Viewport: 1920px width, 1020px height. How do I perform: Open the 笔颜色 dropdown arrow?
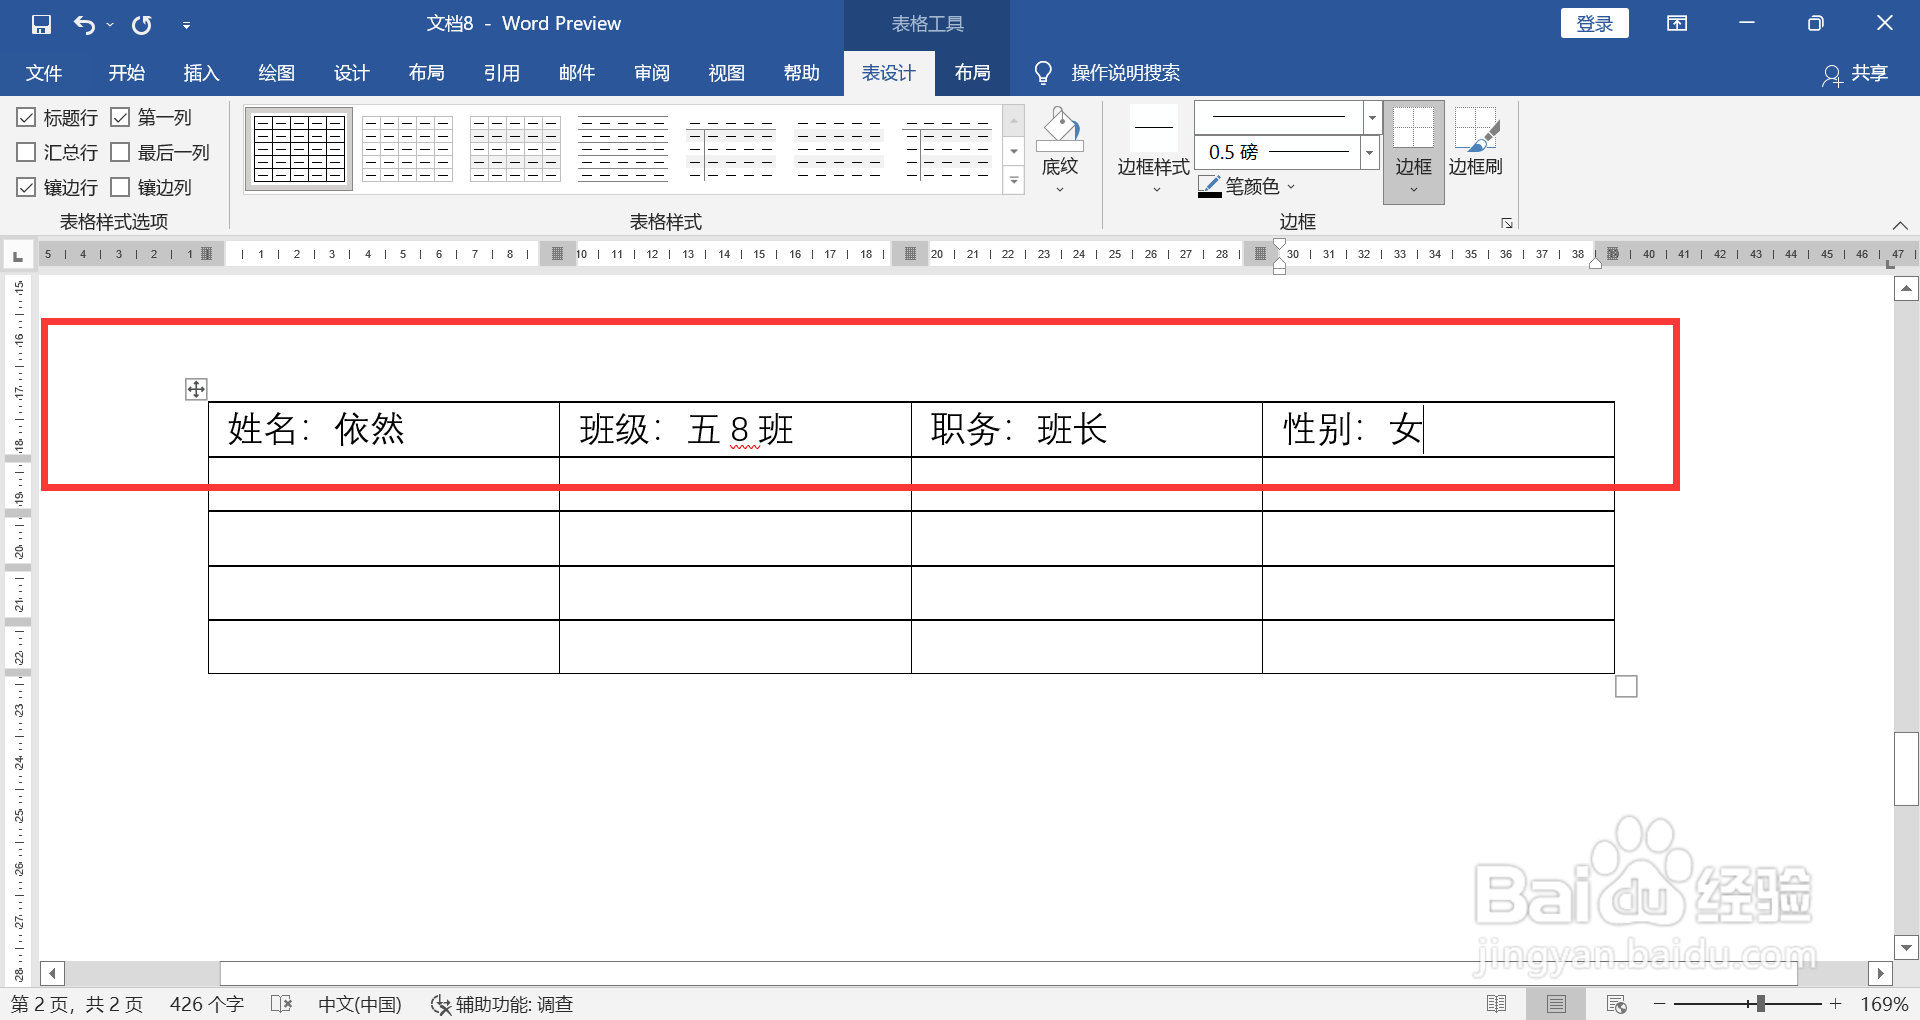point(1291,187)
